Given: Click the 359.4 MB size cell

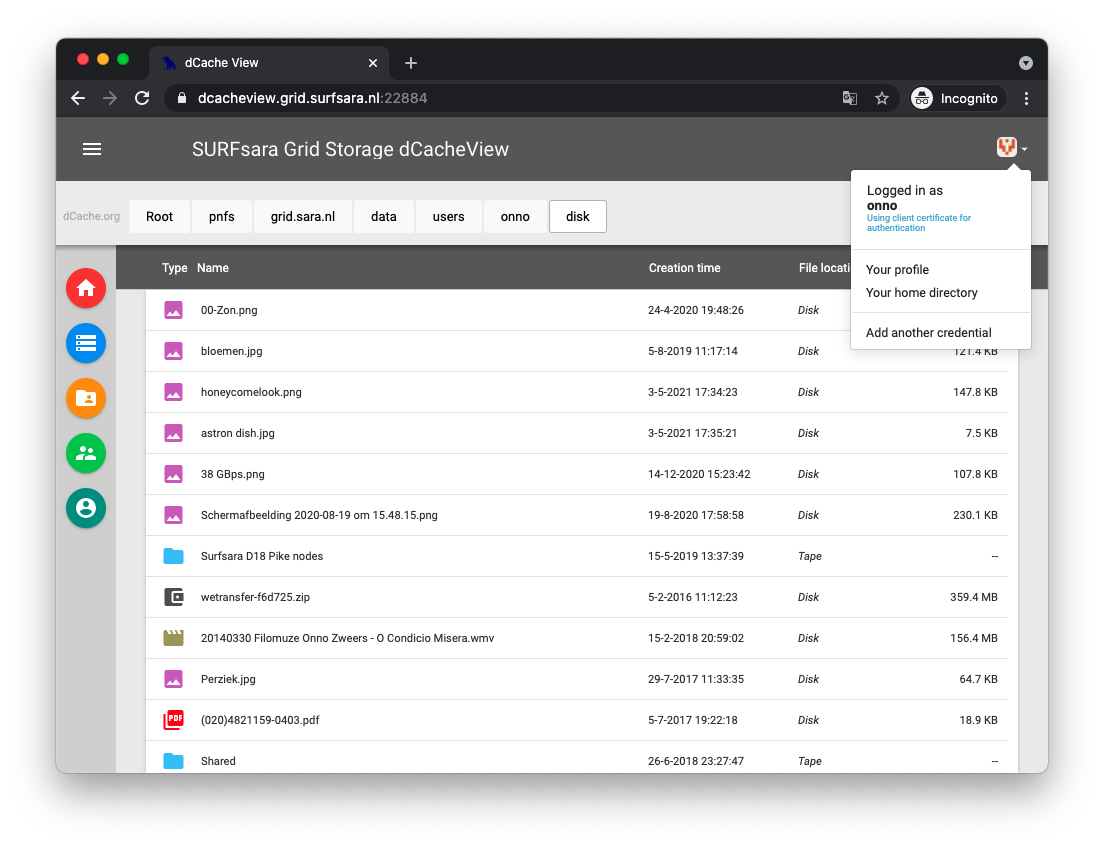Looking at the screenshot, I should click(x=974, y=597).
